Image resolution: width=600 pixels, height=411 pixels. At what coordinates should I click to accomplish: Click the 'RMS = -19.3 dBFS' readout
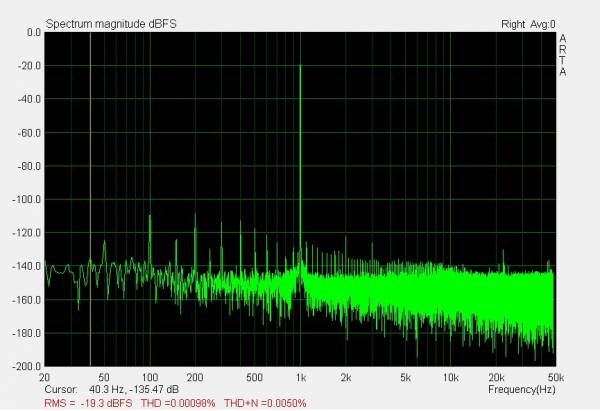click(88, 403)
